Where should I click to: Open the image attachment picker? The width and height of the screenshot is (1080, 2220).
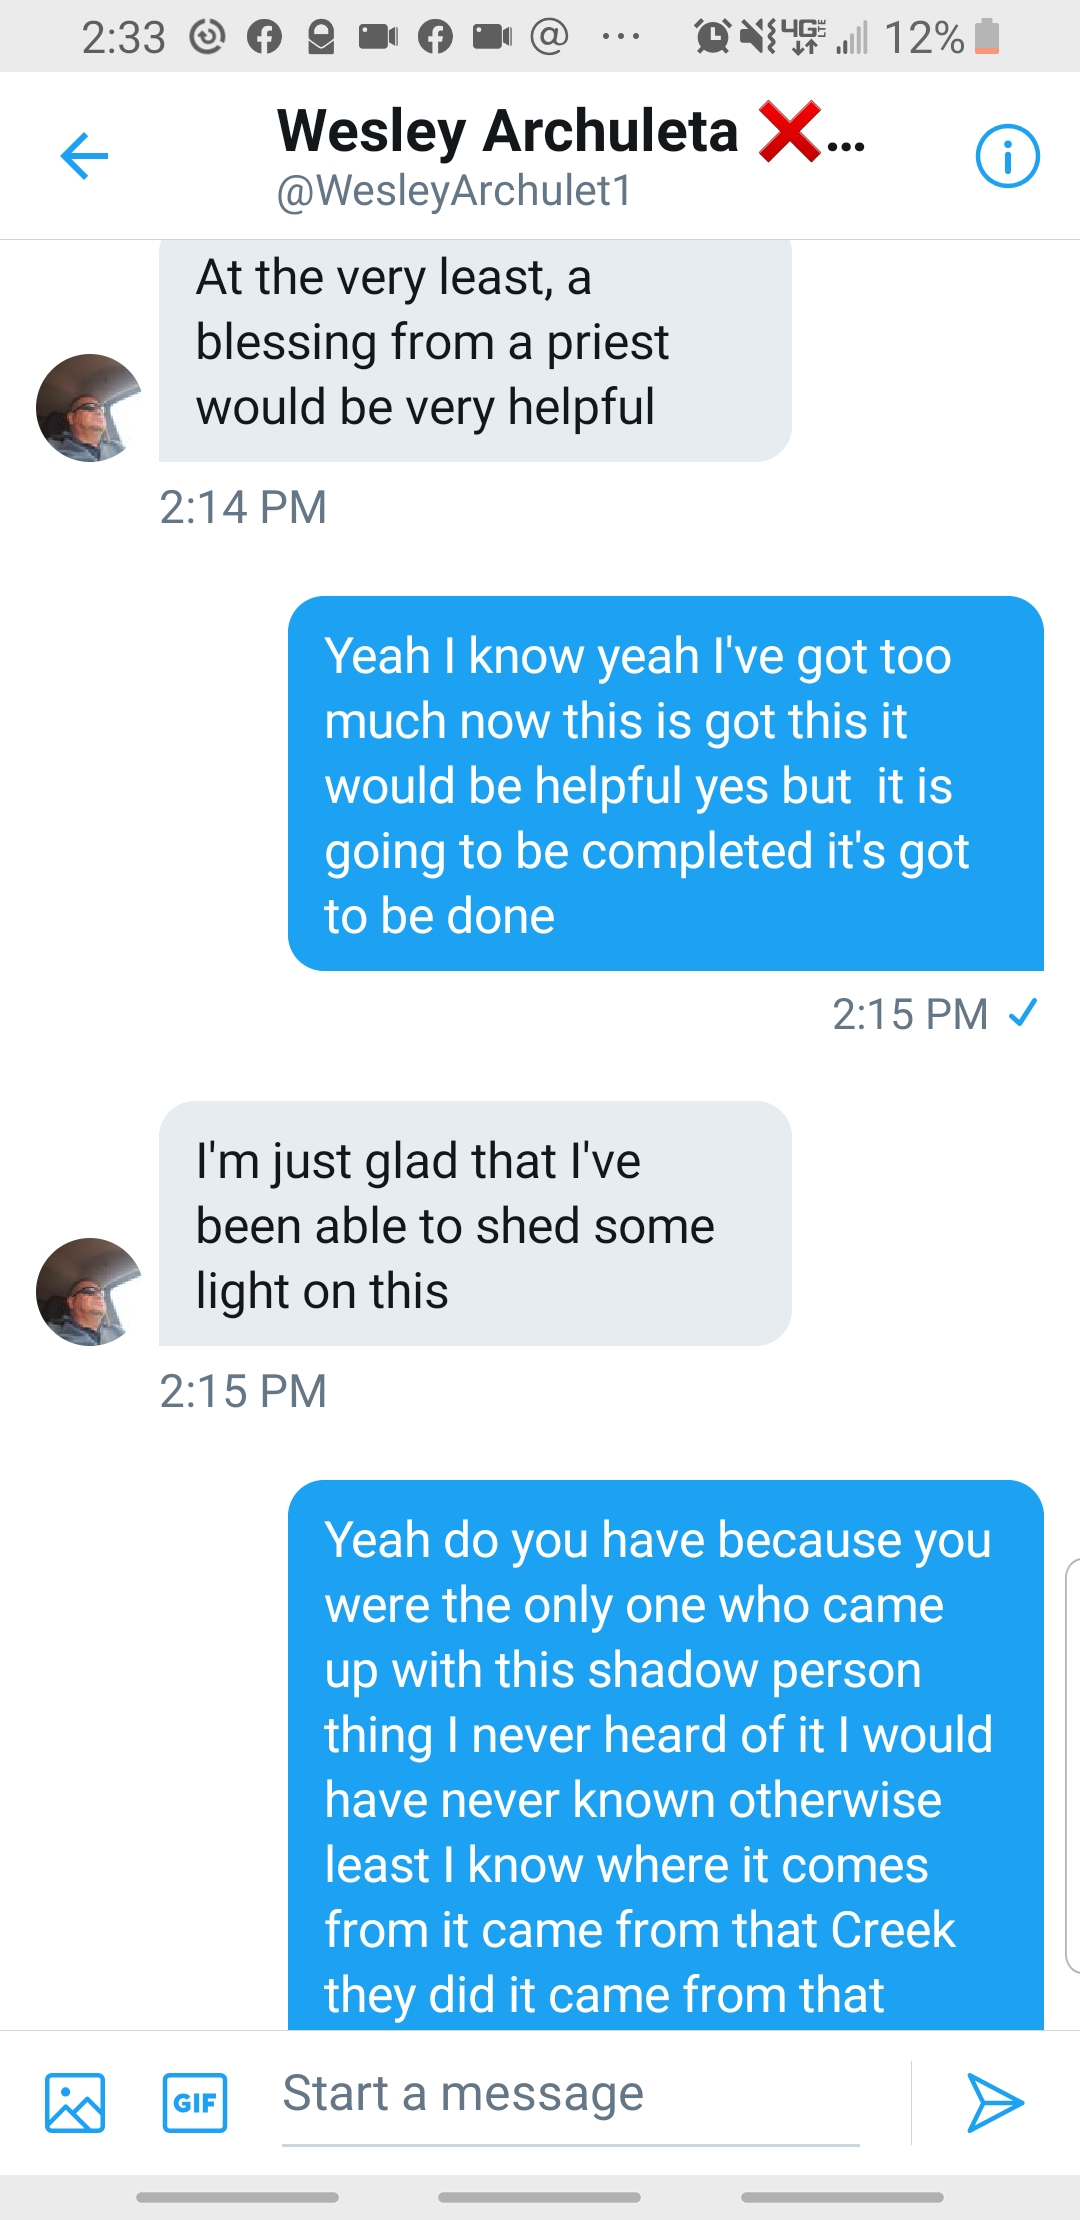point(75,2102)
